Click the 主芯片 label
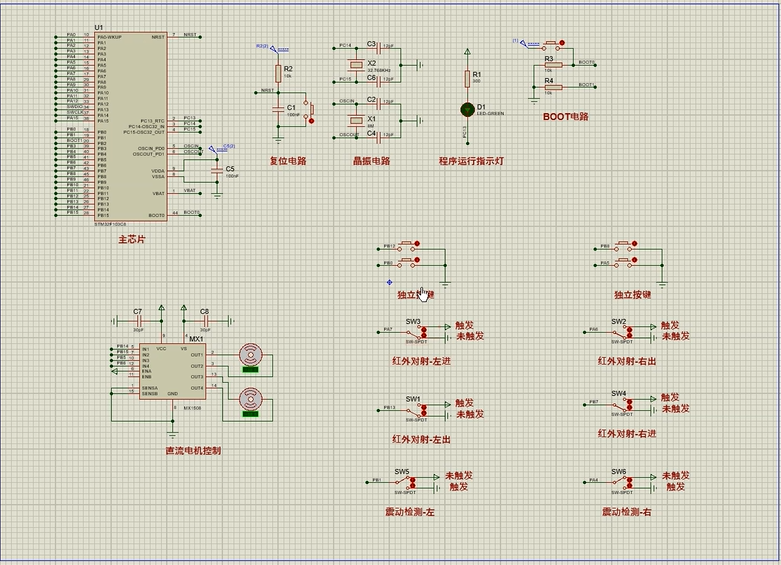 click(x=131, y=240)
